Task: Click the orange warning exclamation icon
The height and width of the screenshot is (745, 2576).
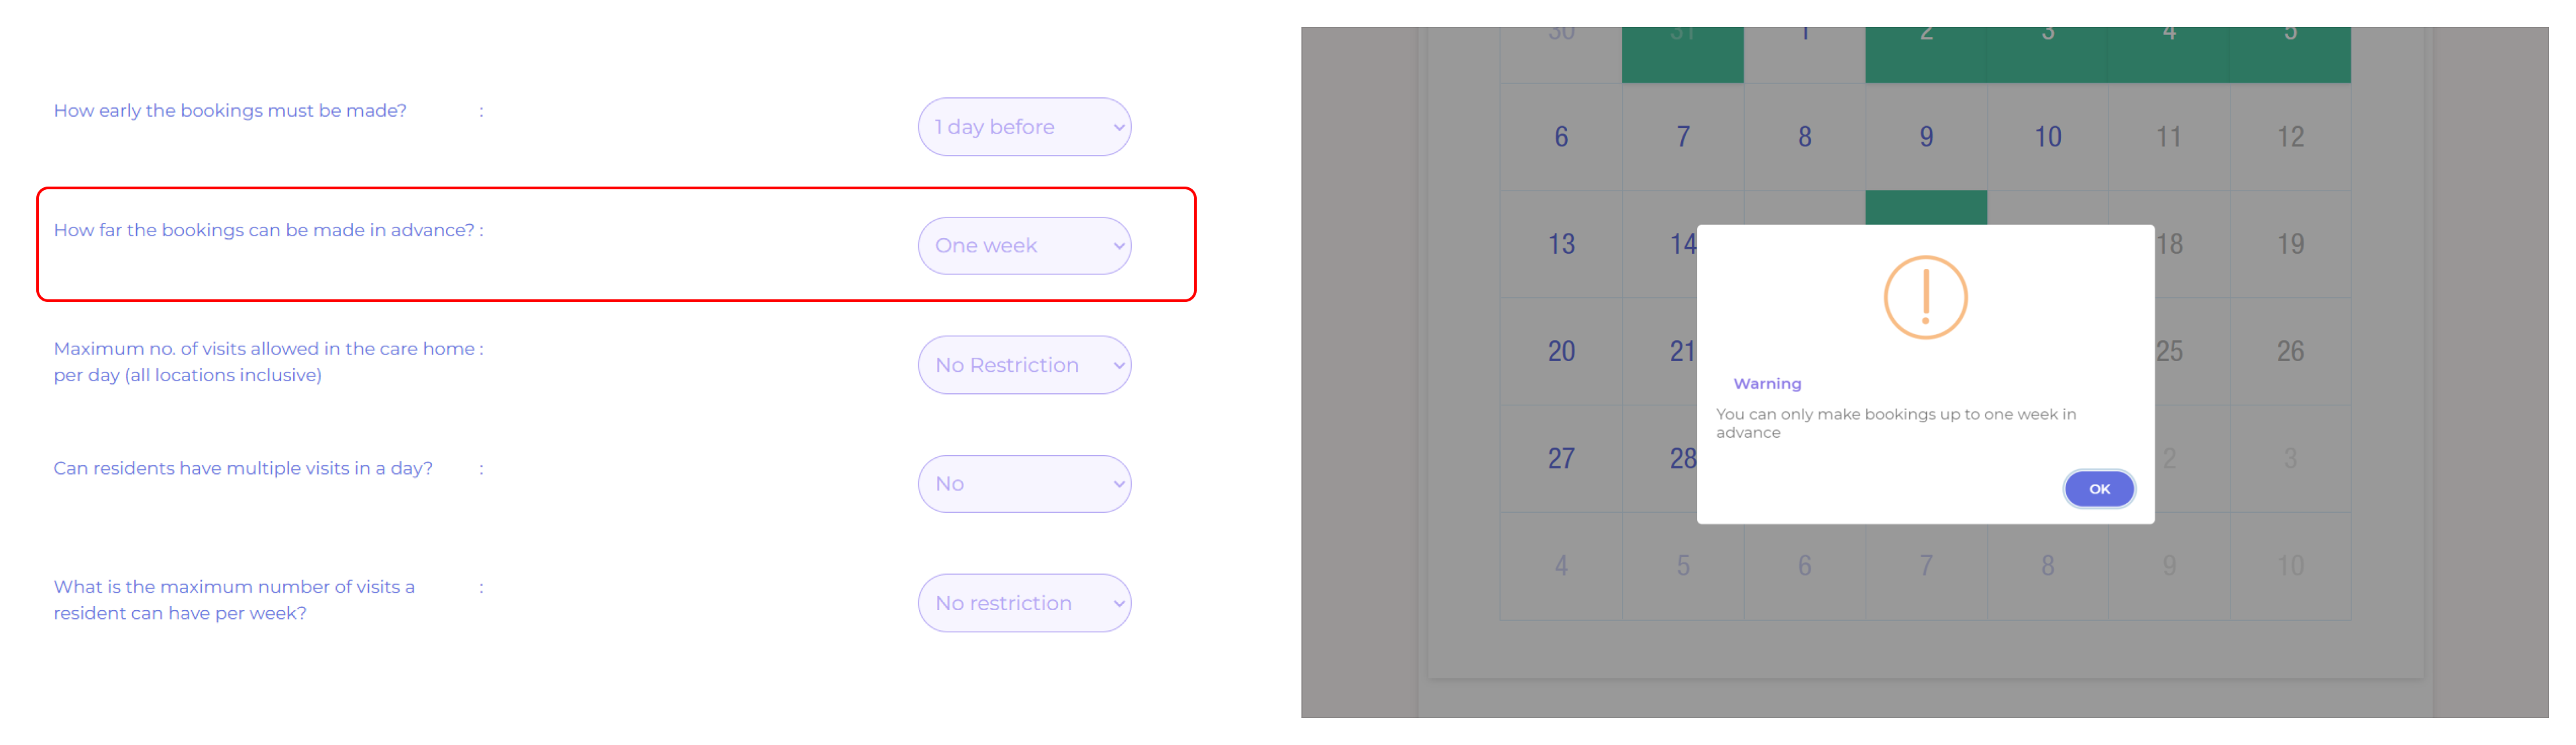Action: [x=1924, y=297]
